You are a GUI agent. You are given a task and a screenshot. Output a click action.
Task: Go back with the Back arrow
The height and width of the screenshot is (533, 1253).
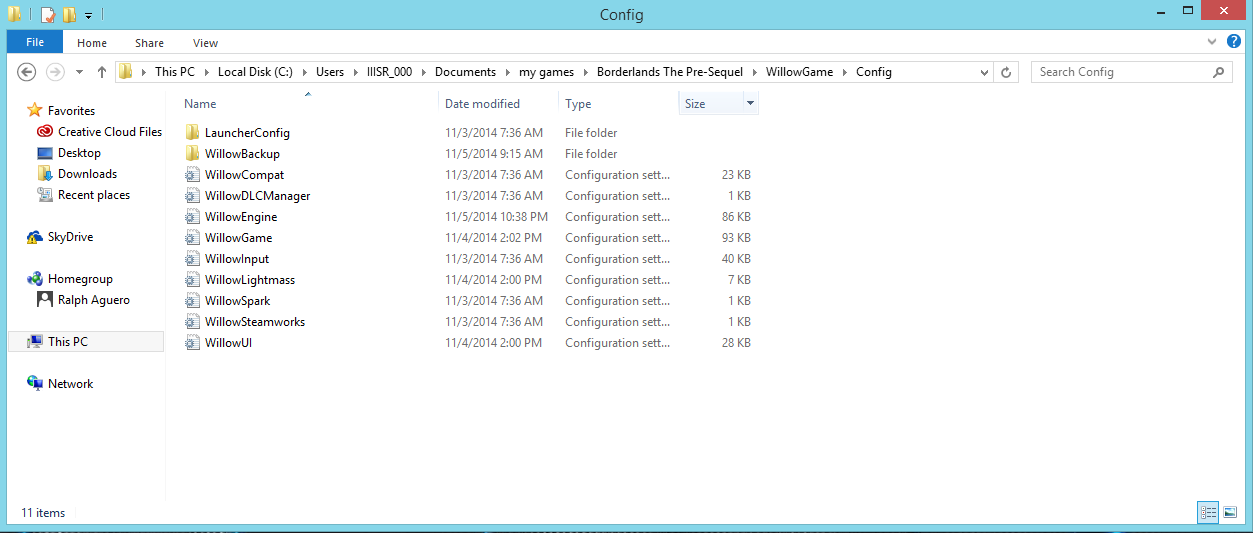click(x=27, y=72)
